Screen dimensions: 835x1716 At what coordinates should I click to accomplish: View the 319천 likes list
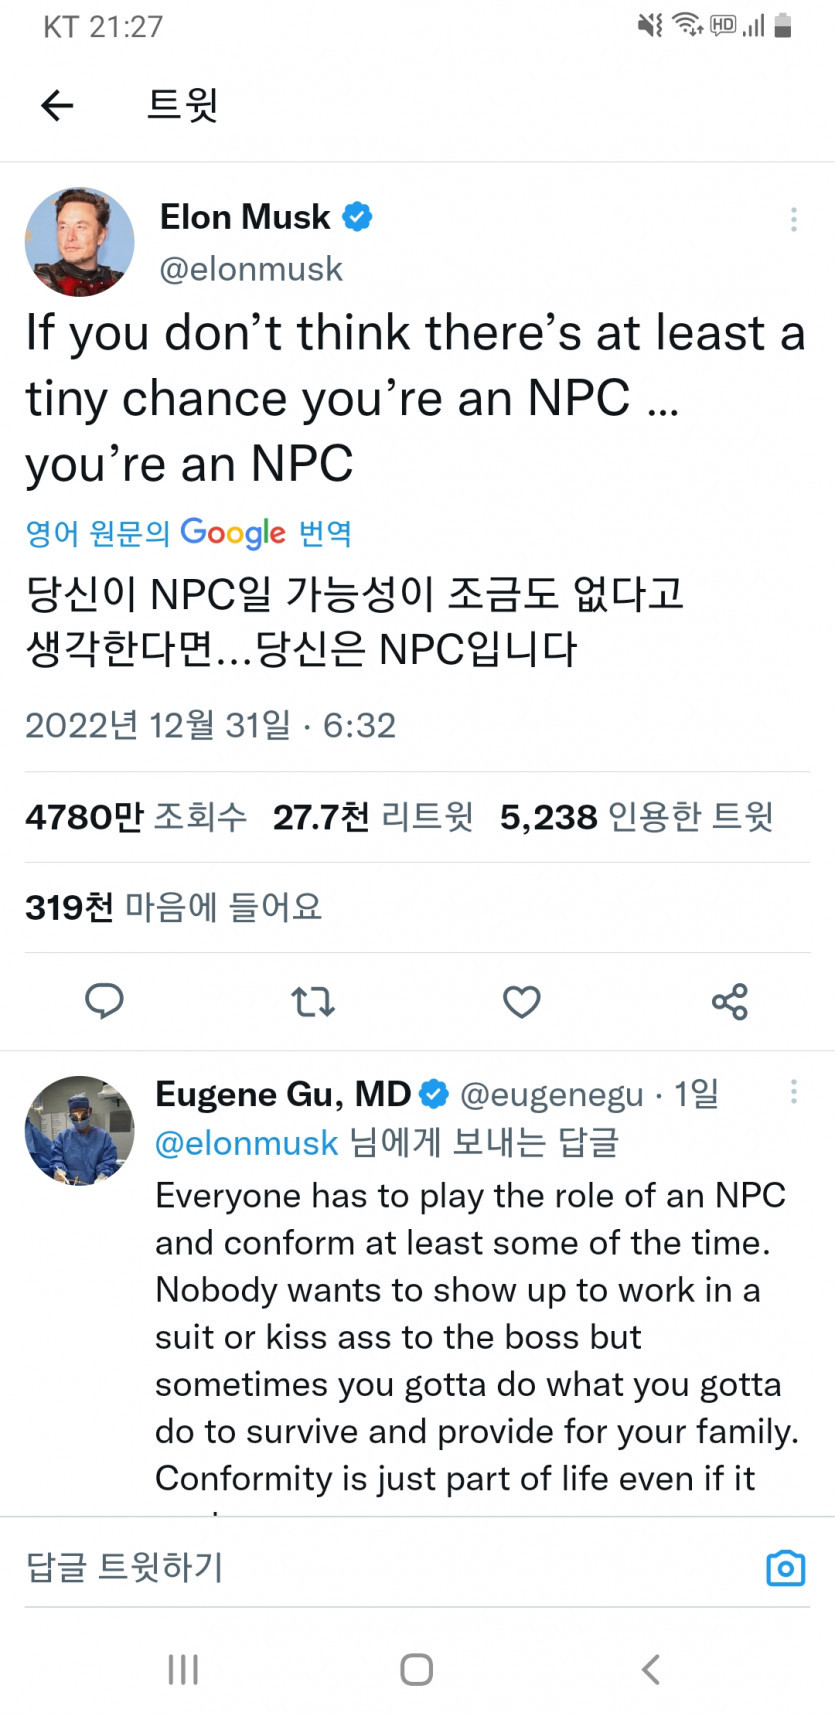(173, 907)
